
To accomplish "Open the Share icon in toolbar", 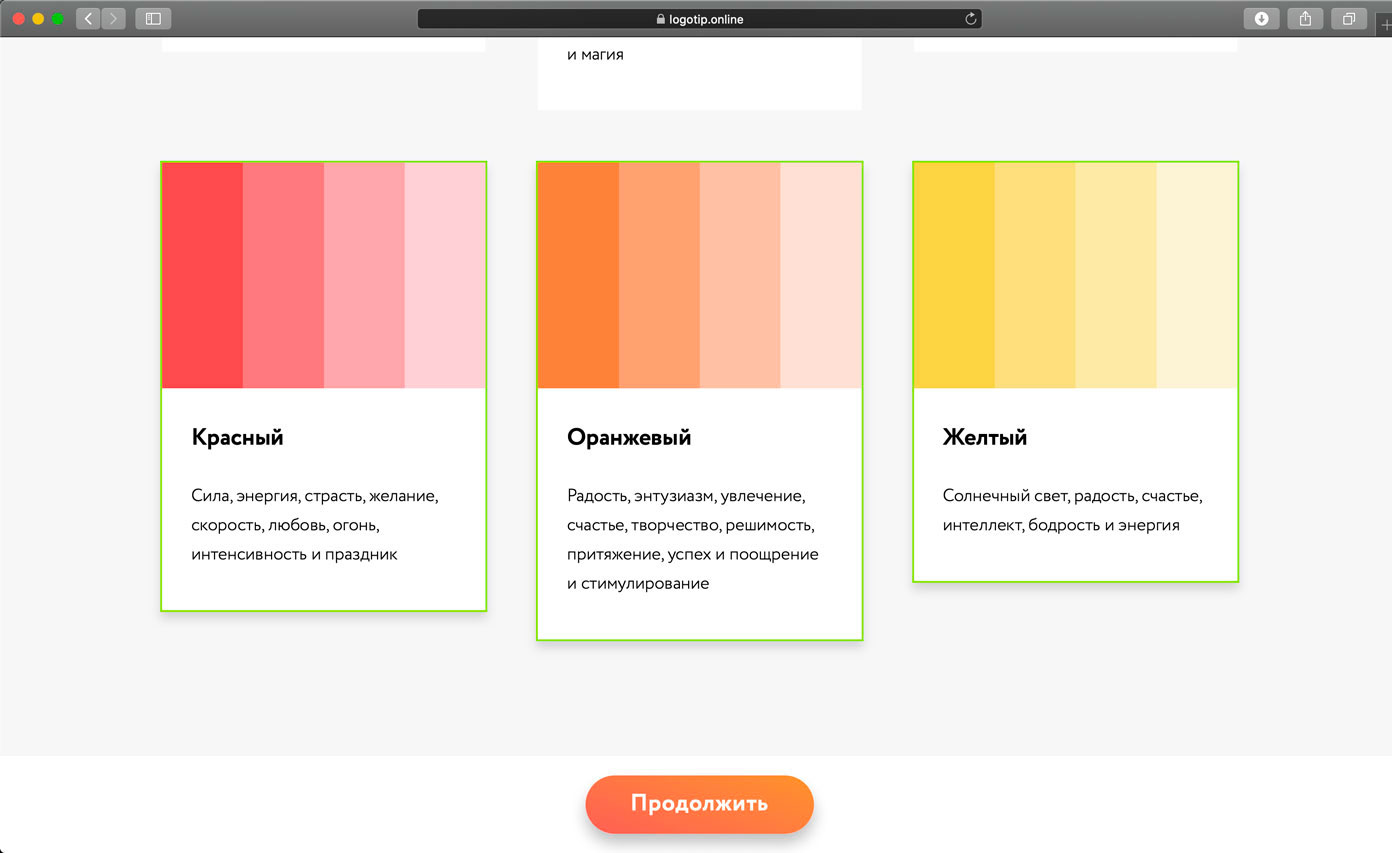I will tap(1305, 18).
